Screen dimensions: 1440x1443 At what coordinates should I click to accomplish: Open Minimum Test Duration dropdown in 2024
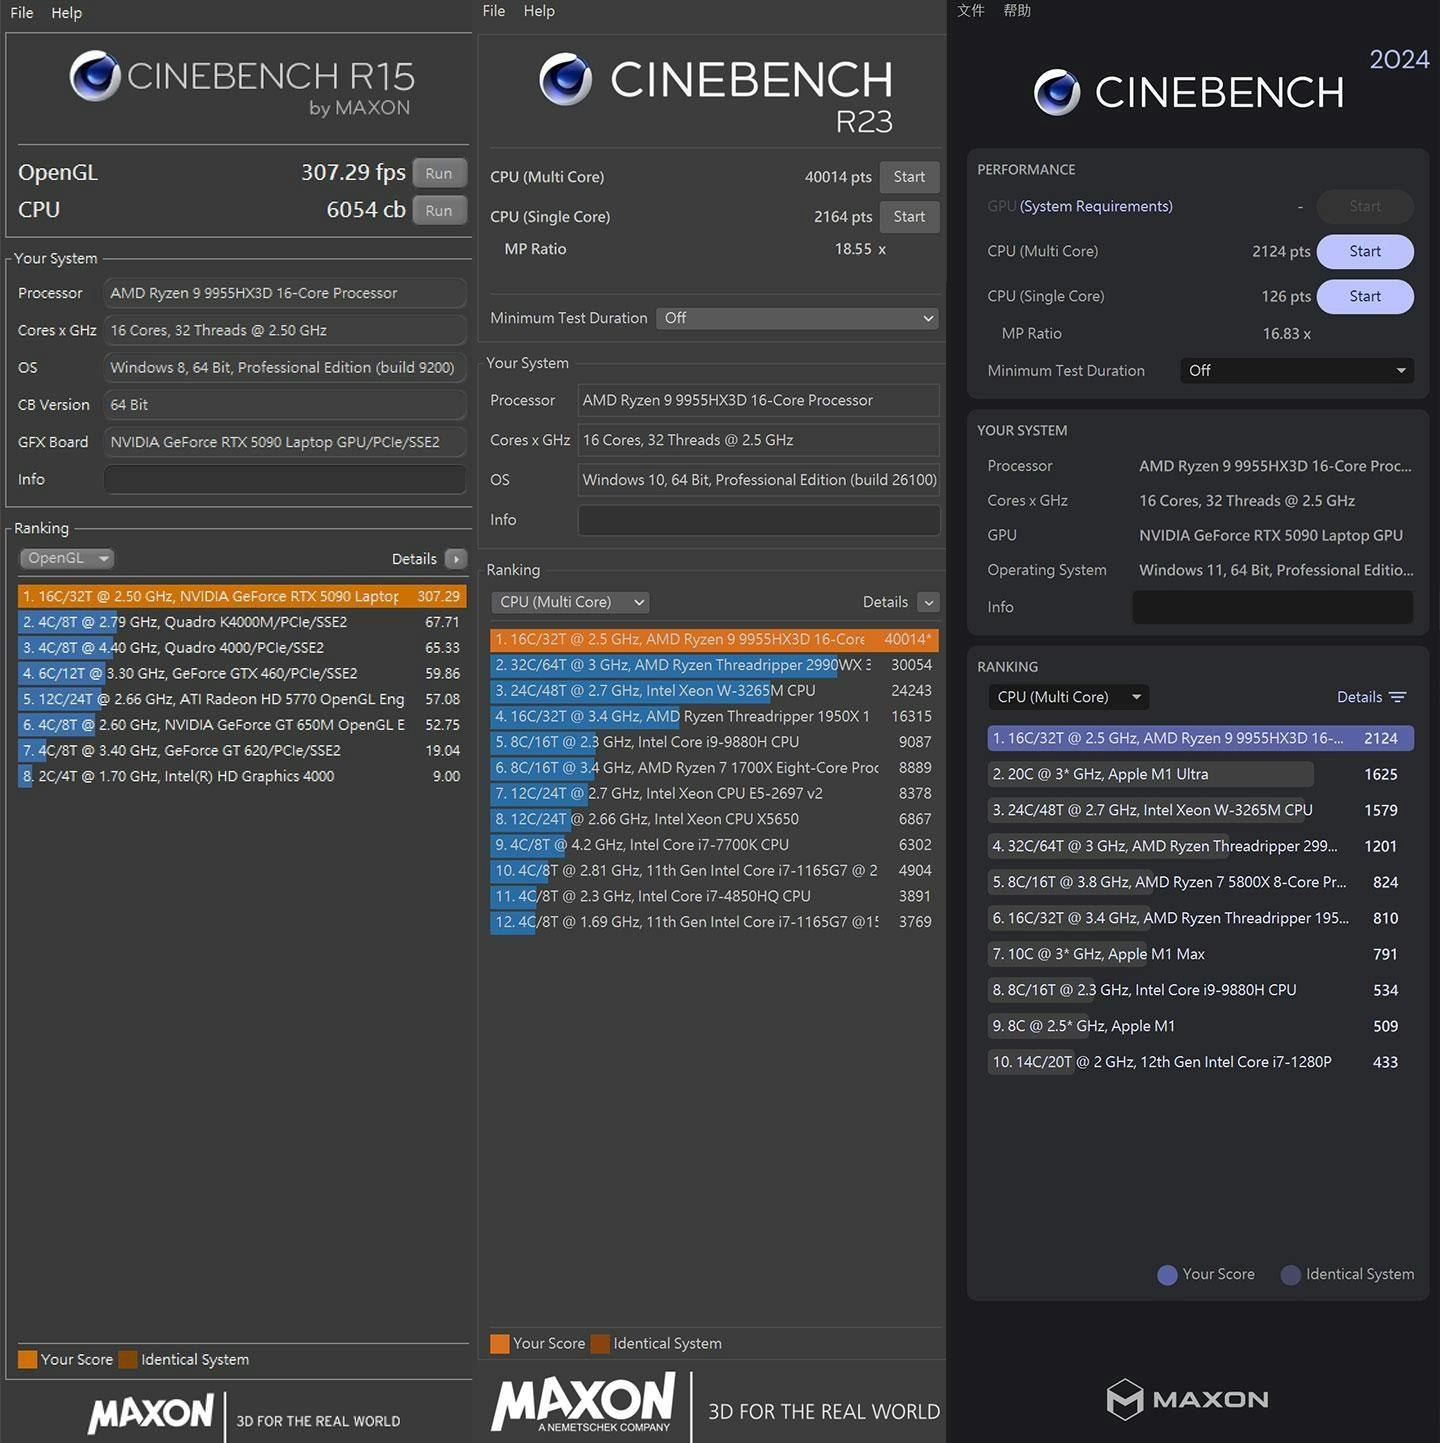(x=1297, y=370)
